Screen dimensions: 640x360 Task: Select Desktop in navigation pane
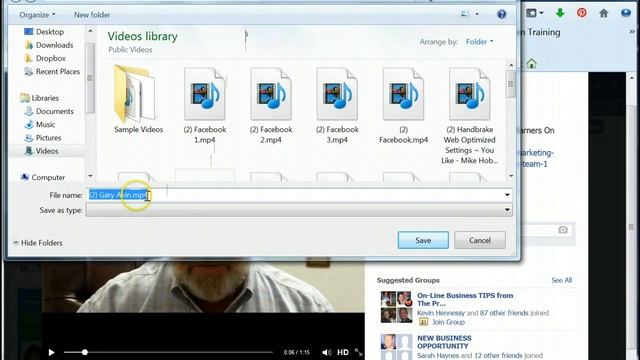tap(49, 31)
